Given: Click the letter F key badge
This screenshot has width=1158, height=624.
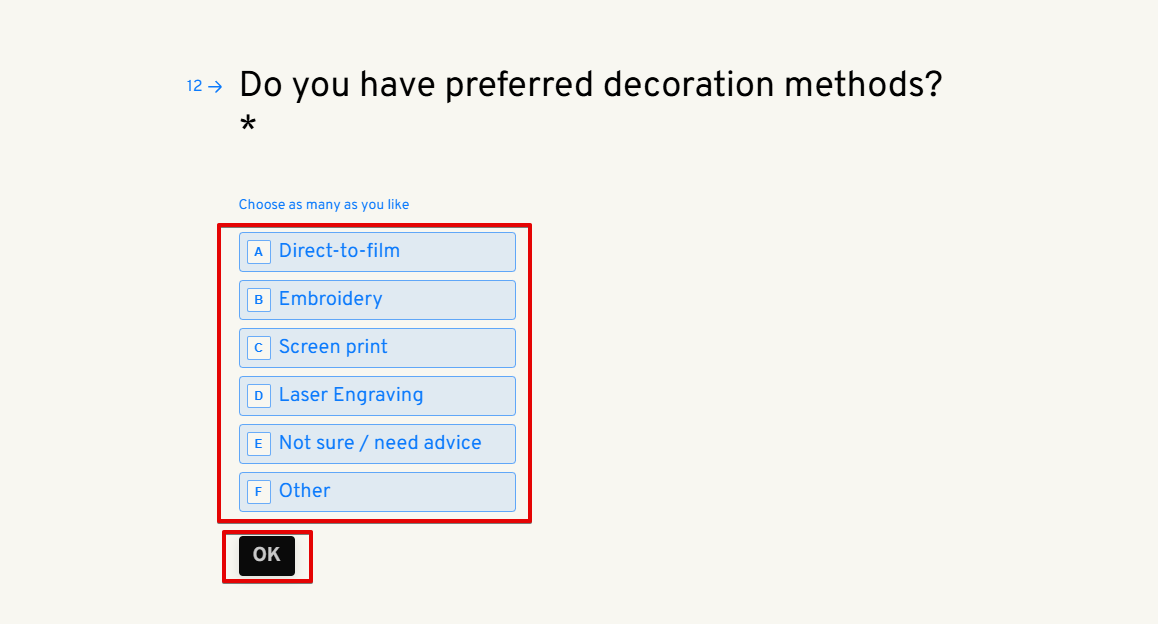Looking at the screenshot, I should click(x=259, y=492).
